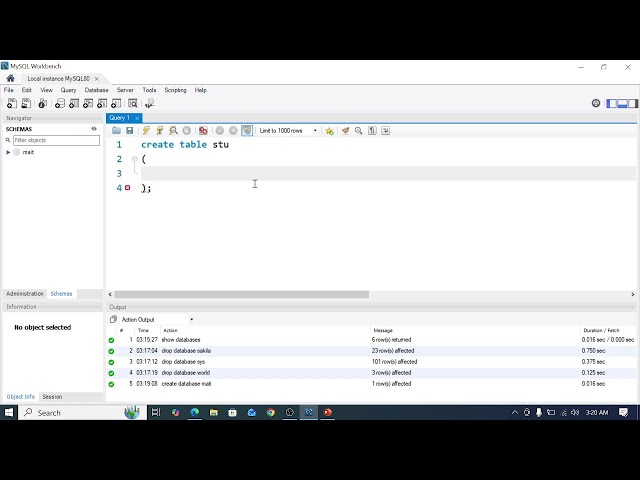The height and width of the screenshot is (480, 640).
Task: Open the Object Info tab
Action: (x=20, y=397)
